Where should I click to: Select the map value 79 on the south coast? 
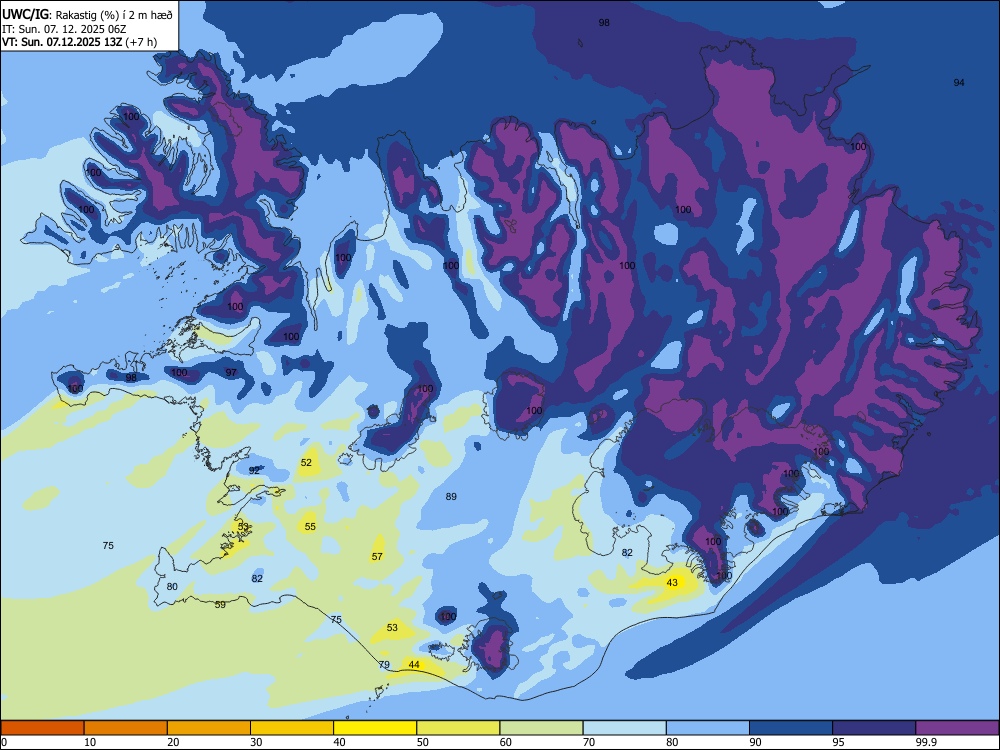384,665
